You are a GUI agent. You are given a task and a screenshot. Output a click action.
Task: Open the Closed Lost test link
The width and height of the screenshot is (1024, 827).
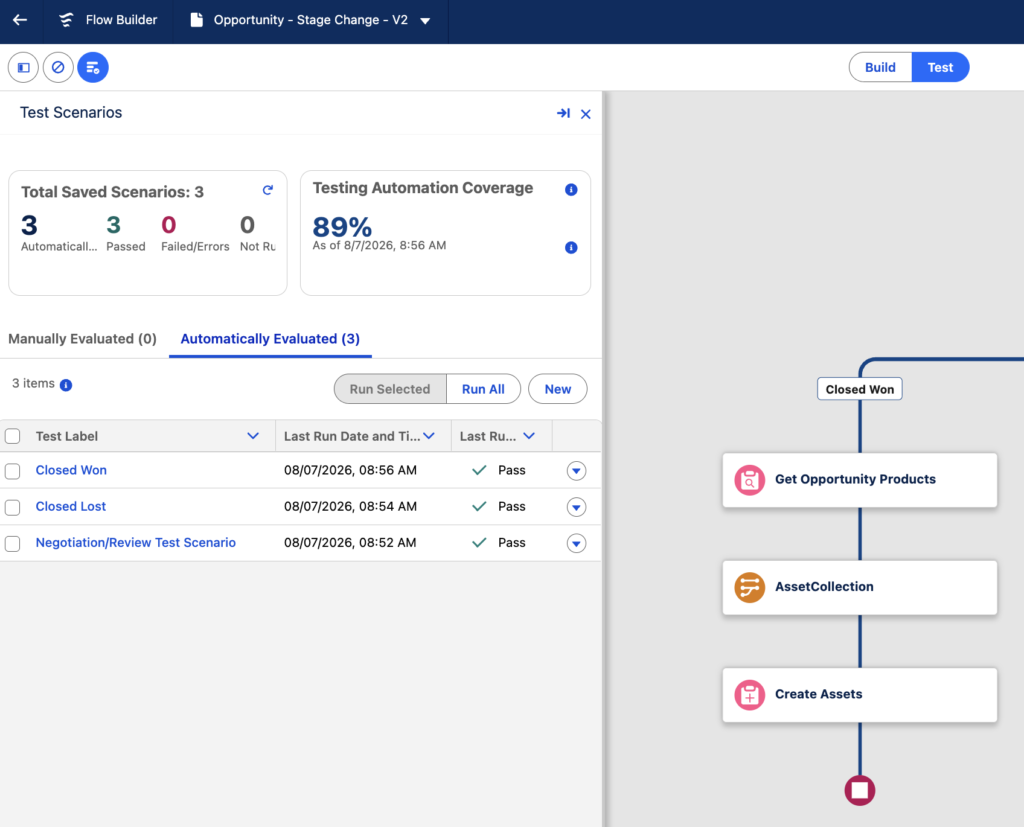point(71,506)
